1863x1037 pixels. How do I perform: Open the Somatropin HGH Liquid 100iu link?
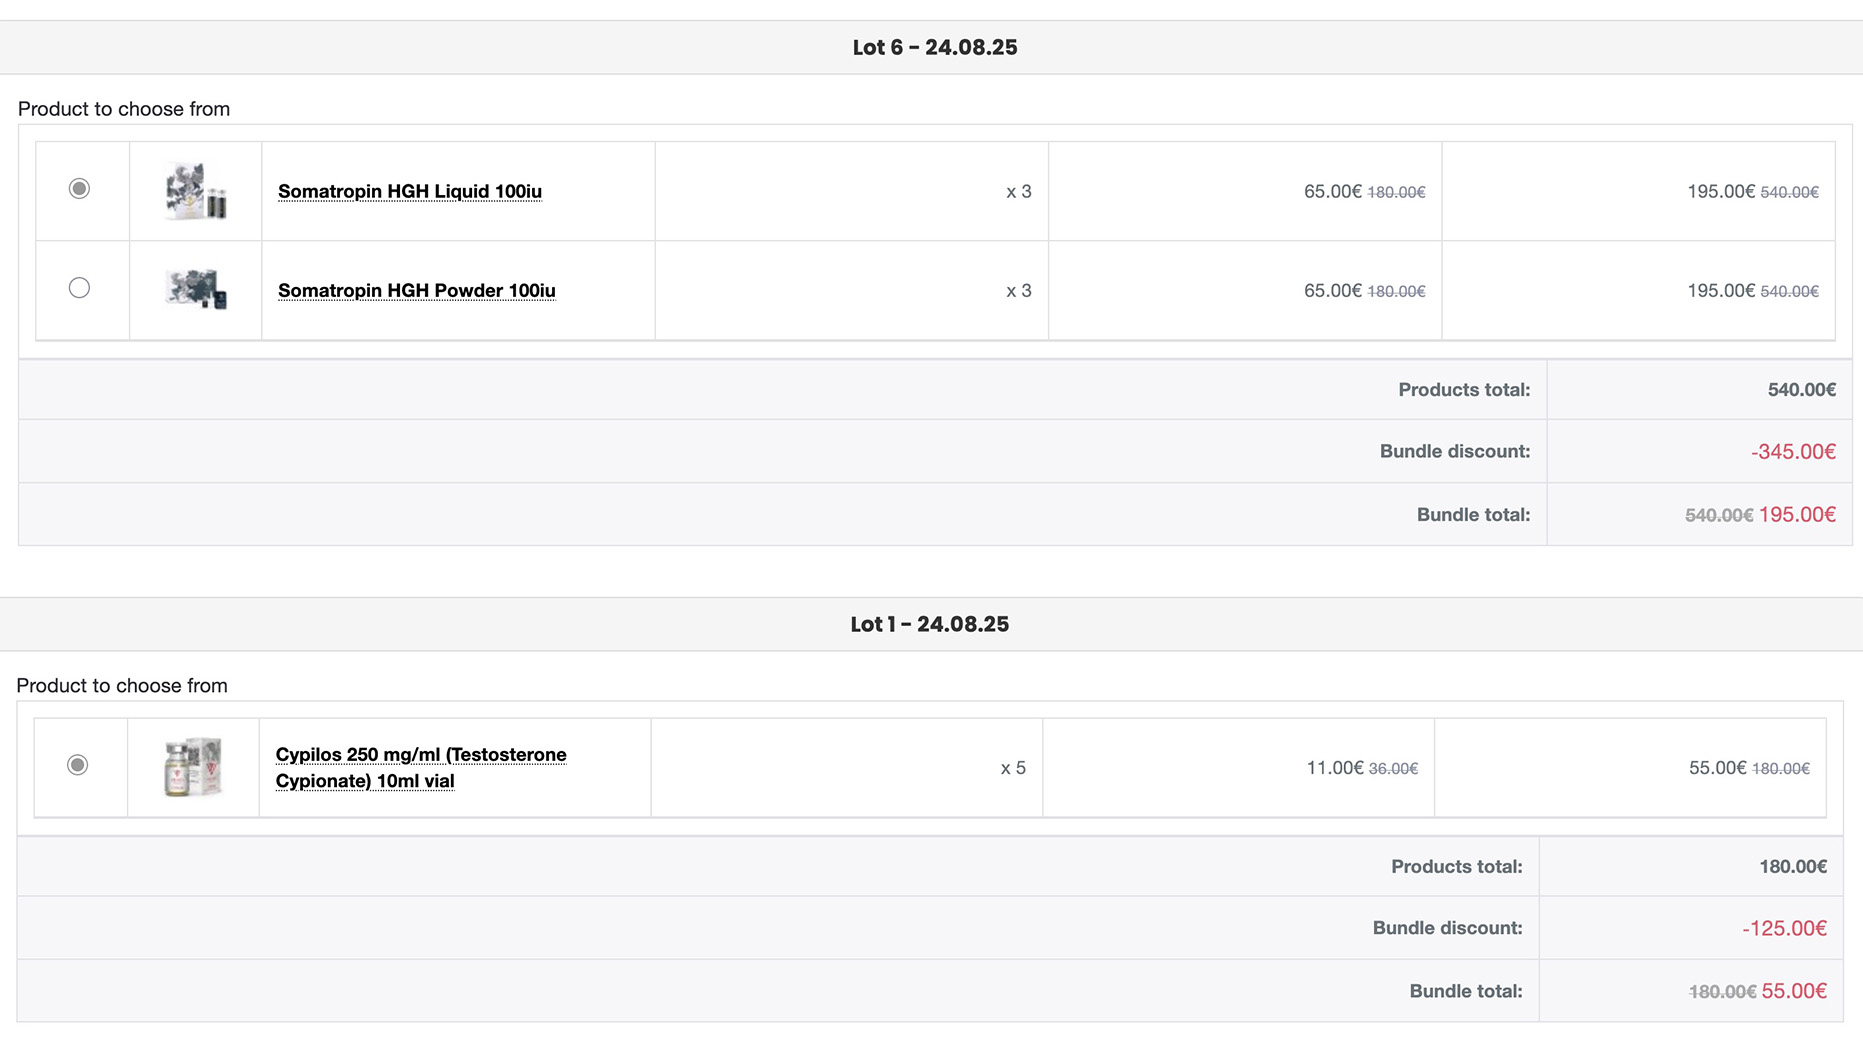pos(410,191)
